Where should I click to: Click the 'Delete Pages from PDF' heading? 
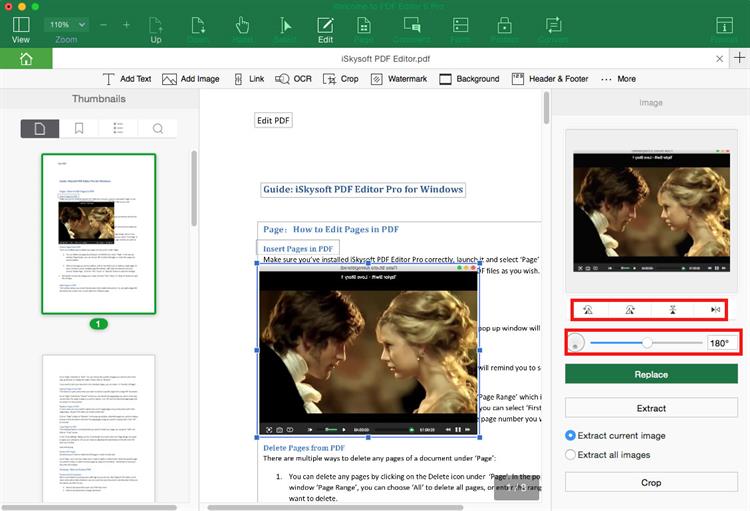pos(304,448)
